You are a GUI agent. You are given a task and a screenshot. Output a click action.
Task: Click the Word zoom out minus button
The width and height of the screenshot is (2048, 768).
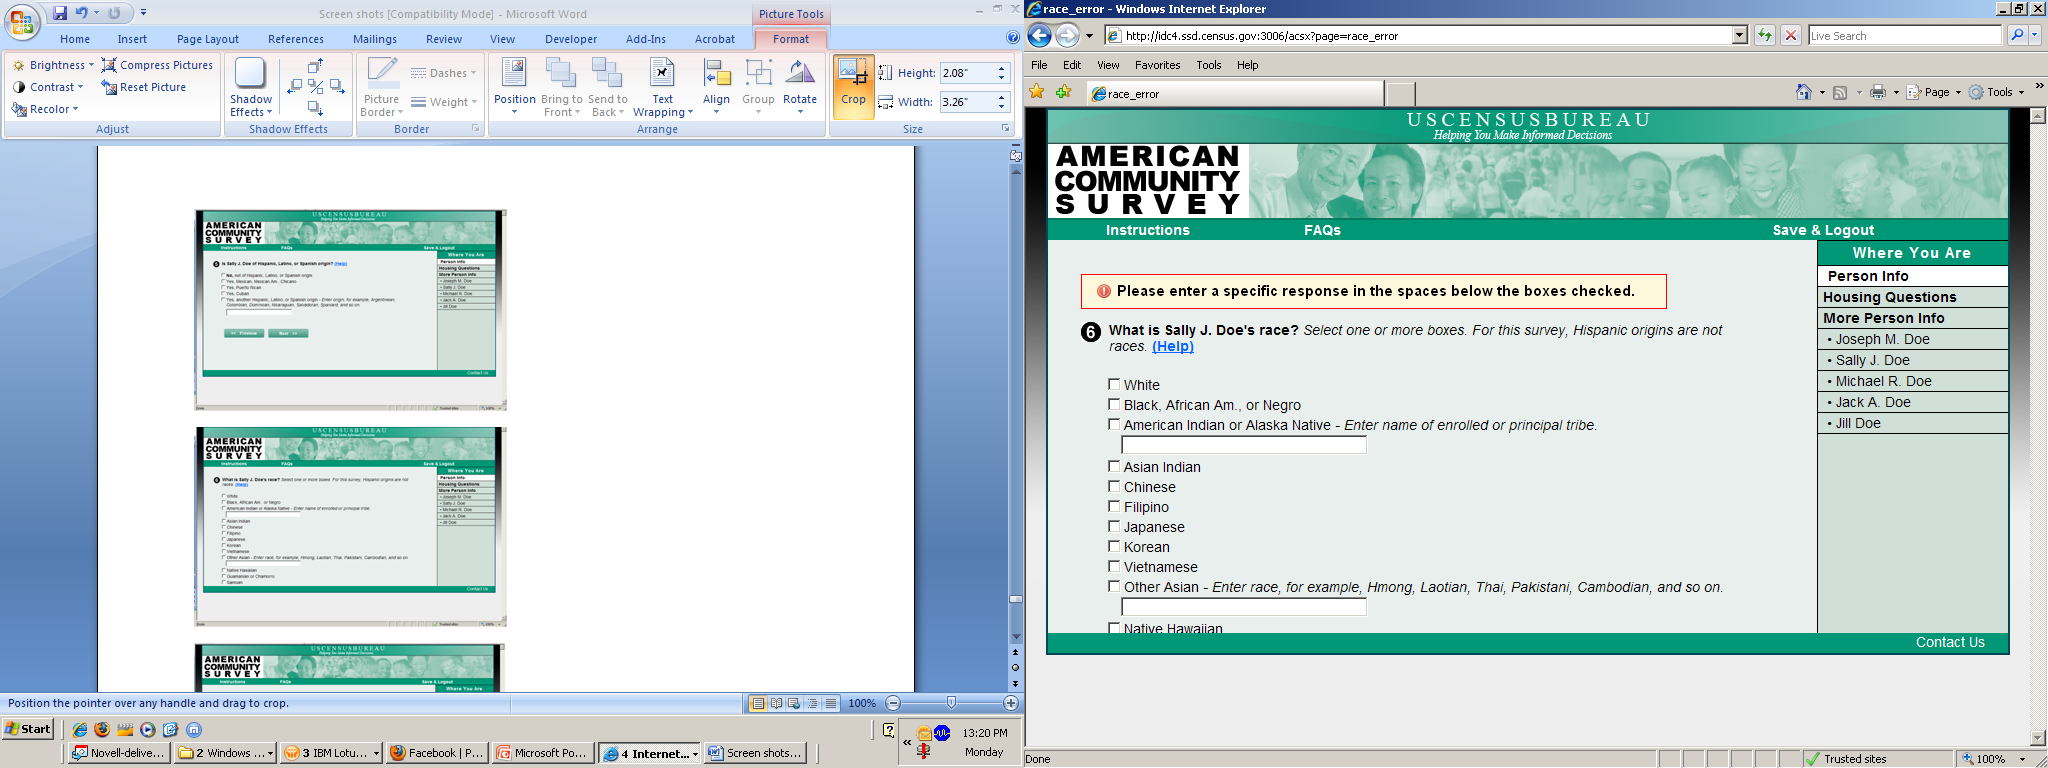click(x=893, y=703)
